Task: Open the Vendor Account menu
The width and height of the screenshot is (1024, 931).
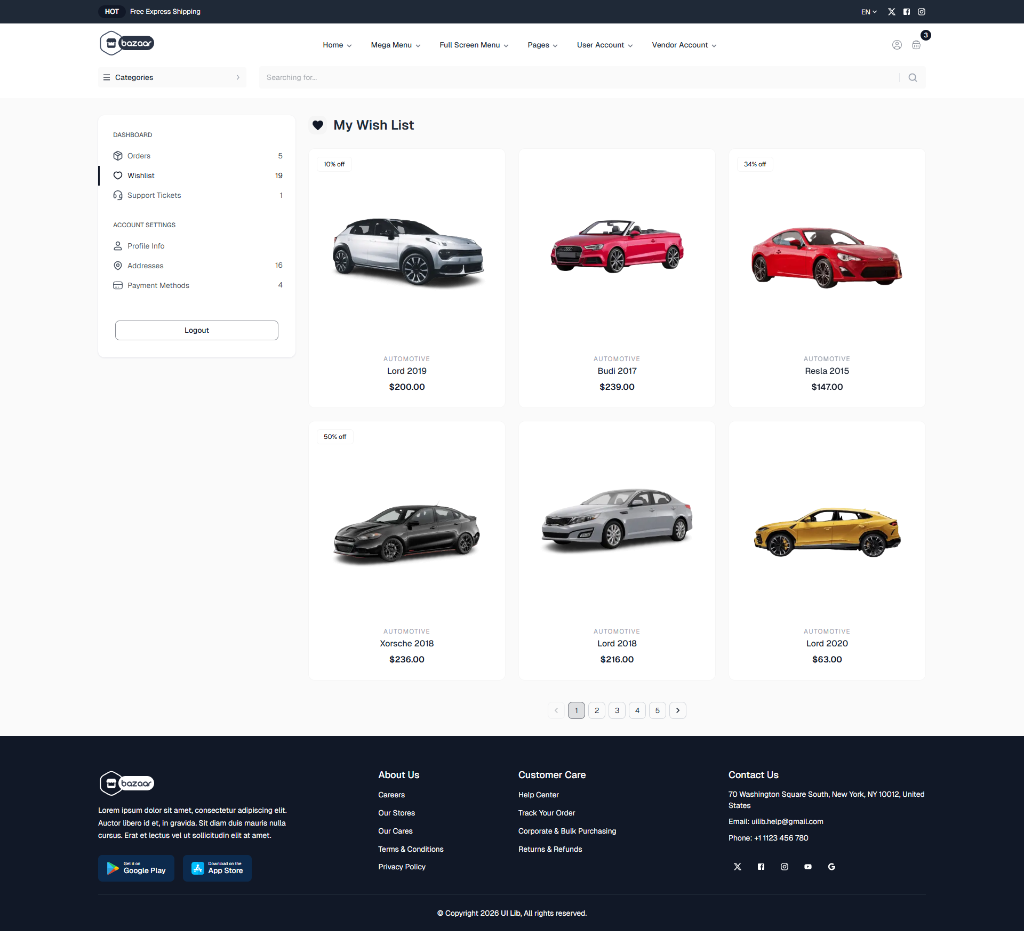Action: [683, 45]
